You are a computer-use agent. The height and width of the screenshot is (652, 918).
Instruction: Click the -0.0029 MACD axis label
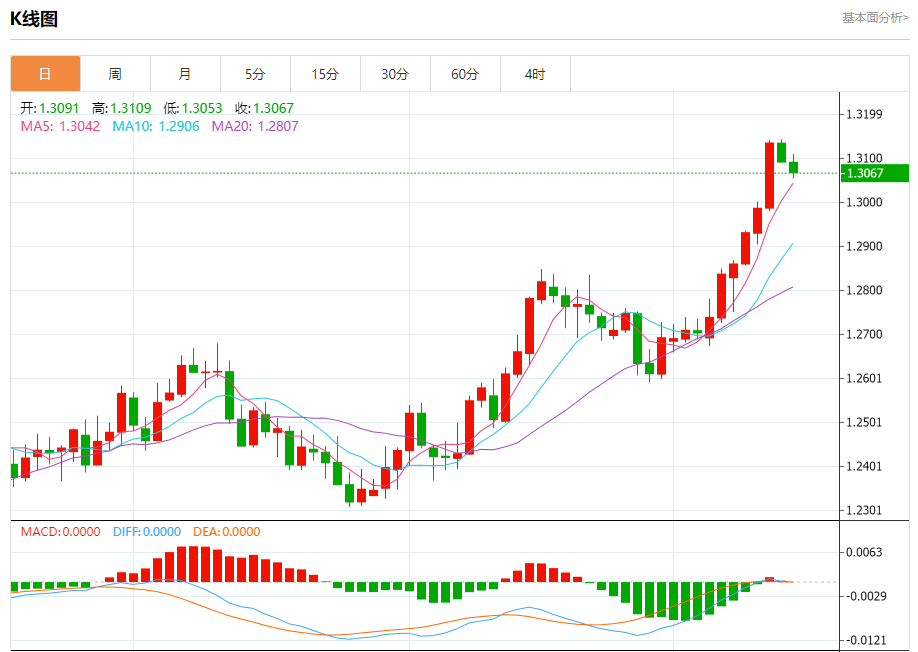pos(865,596)
